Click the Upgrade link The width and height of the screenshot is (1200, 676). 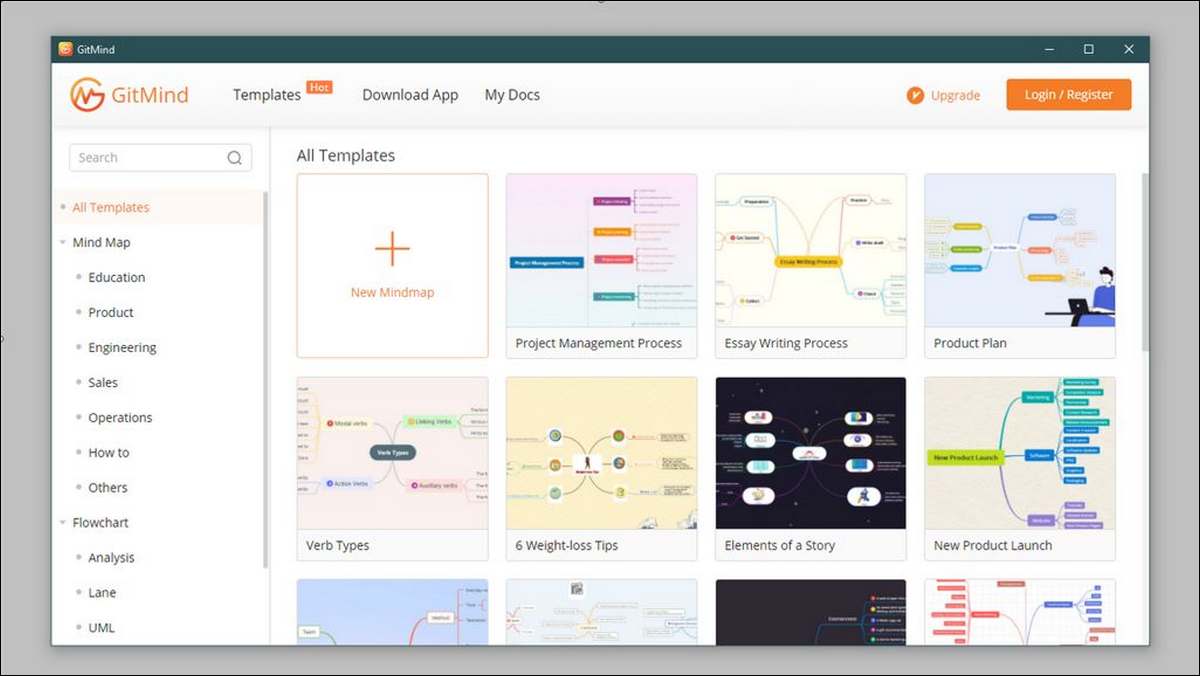(x=955, y=95)
